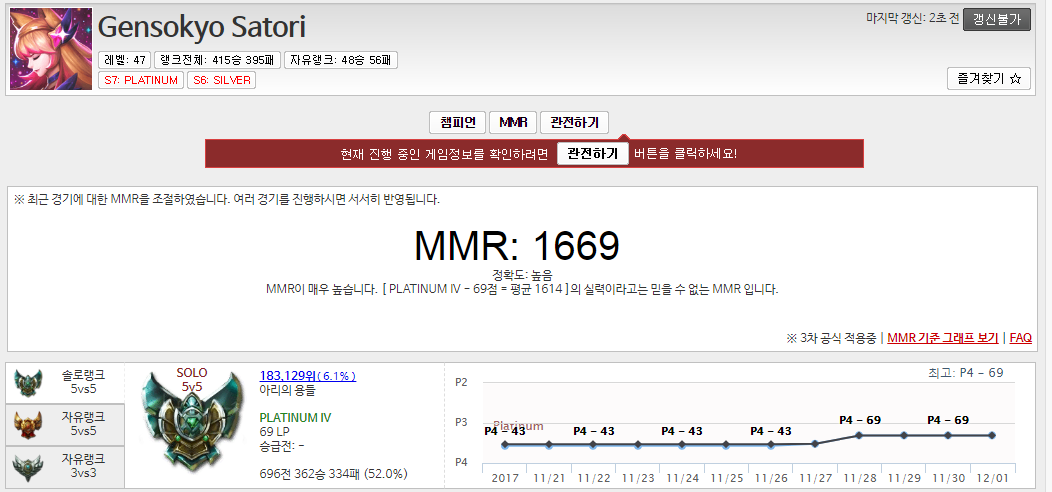The image size is (1052, 492).
Task: Click the disabled refresh button at top right
Action: tap(996, 19)
